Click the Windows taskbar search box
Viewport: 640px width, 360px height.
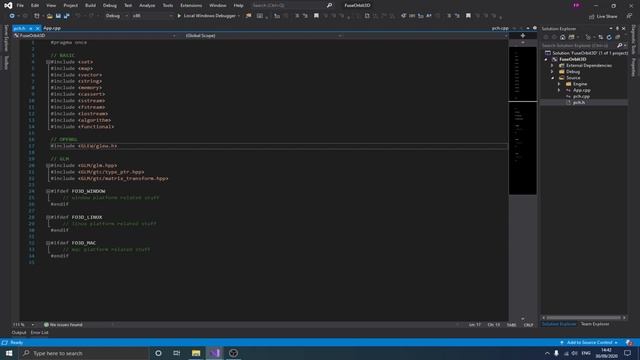(84, 353)
